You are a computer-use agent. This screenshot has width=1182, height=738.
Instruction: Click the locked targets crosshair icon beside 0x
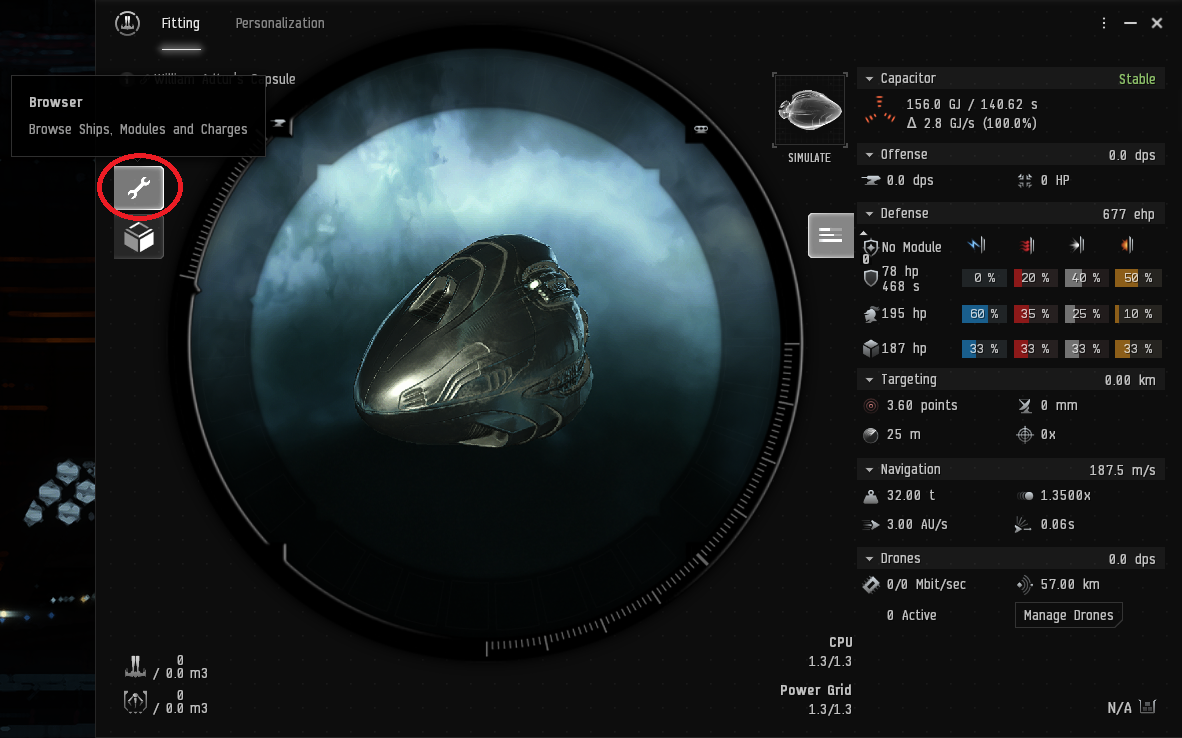click(x=1024, y=435)
